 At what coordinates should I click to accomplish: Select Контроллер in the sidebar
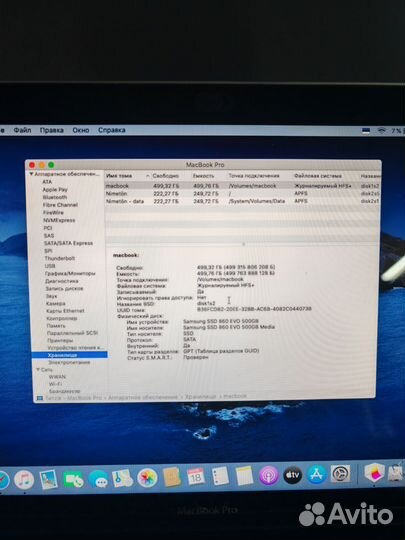62,318
